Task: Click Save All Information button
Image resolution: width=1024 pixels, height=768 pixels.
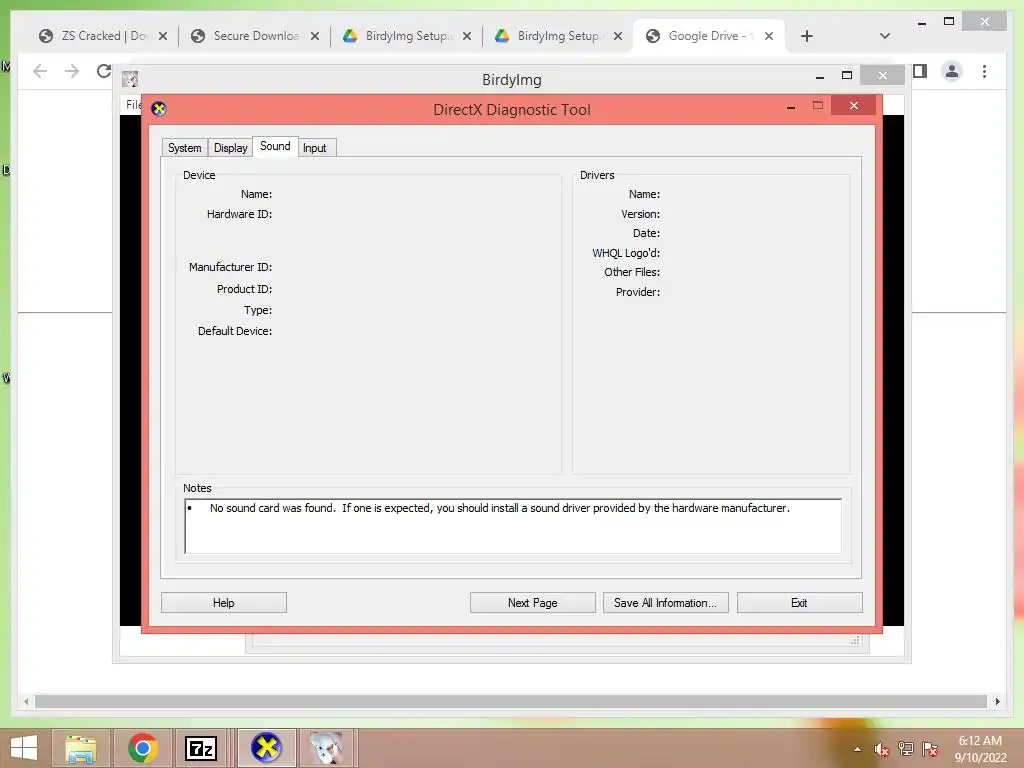Action: pyautogui.click(x=665, y=603)
